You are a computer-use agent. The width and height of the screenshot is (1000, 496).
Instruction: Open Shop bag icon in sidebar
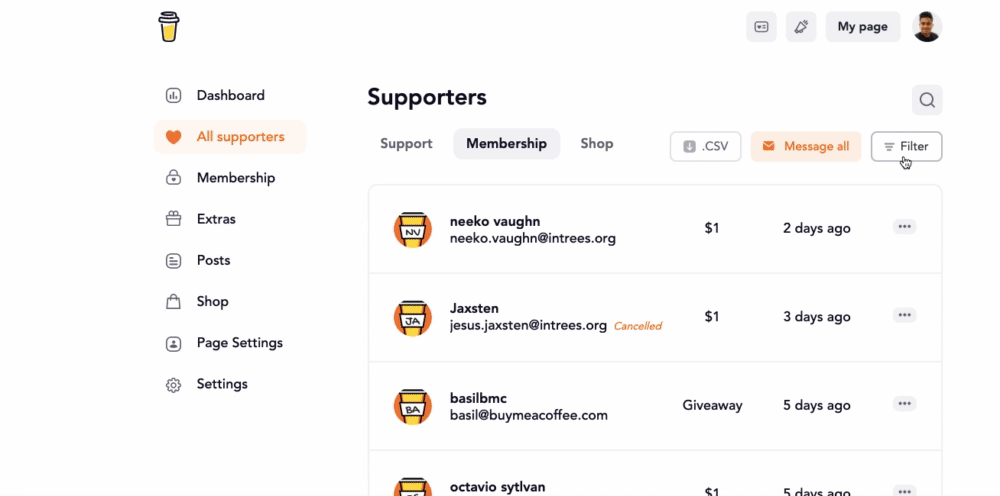[174, 301]
